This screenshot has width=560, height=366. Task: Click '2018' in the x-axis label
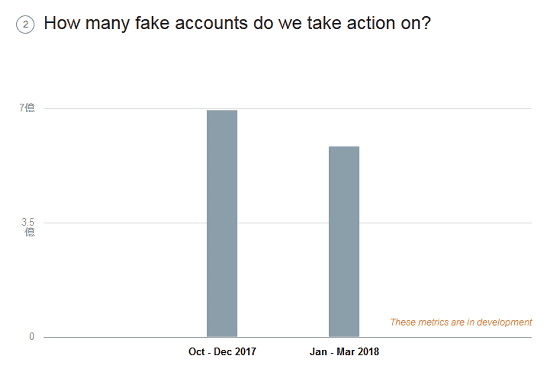[x=368, y=352]
